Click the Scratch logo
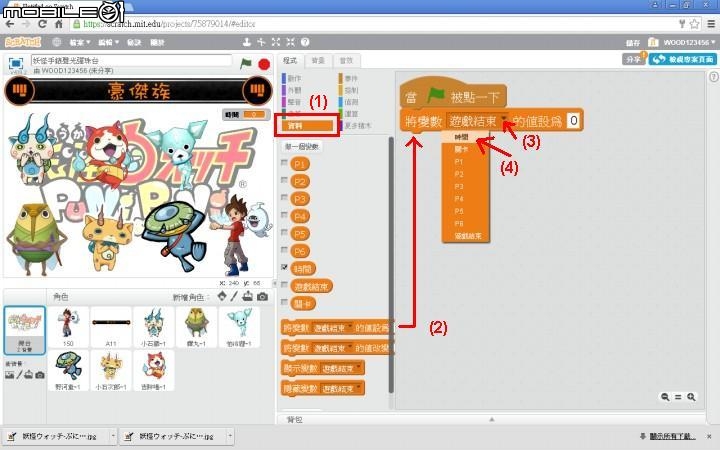 pos(23,42)
